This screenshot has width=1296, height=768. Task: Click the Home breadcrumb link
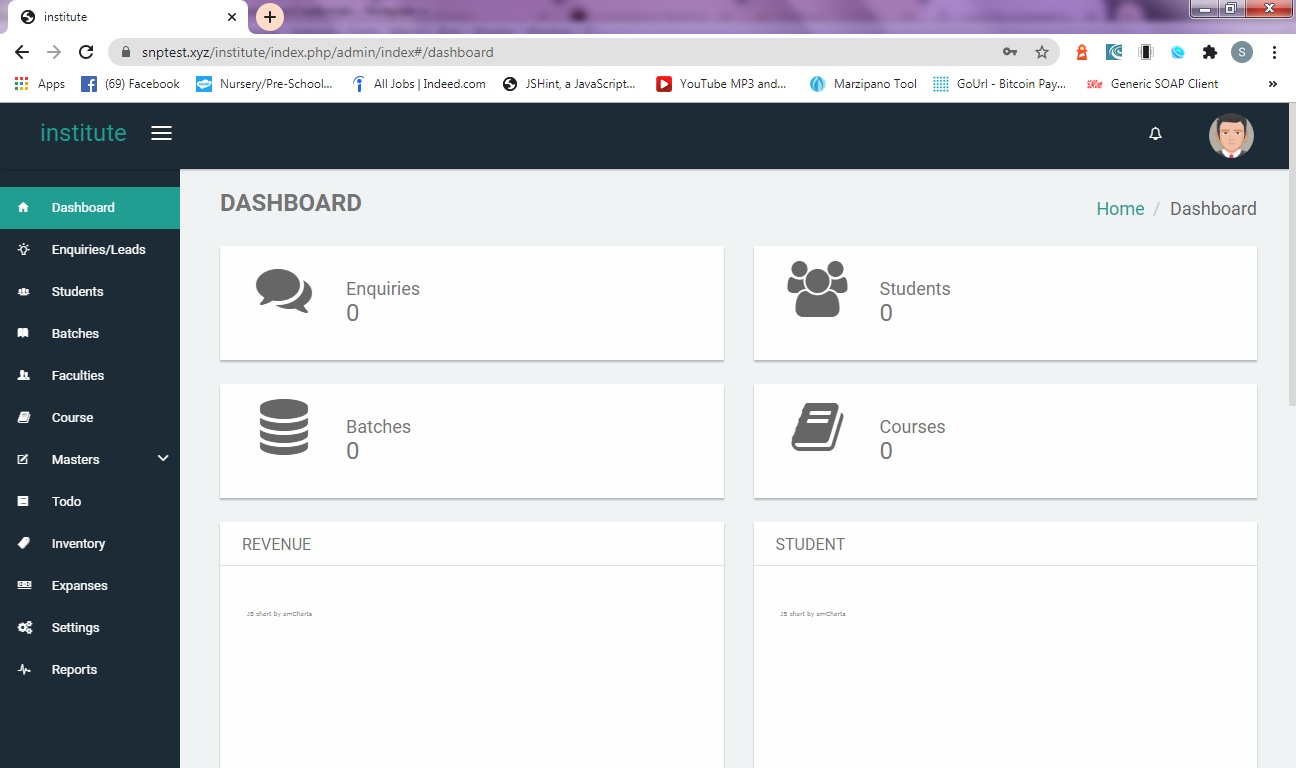click(1120, 209)
